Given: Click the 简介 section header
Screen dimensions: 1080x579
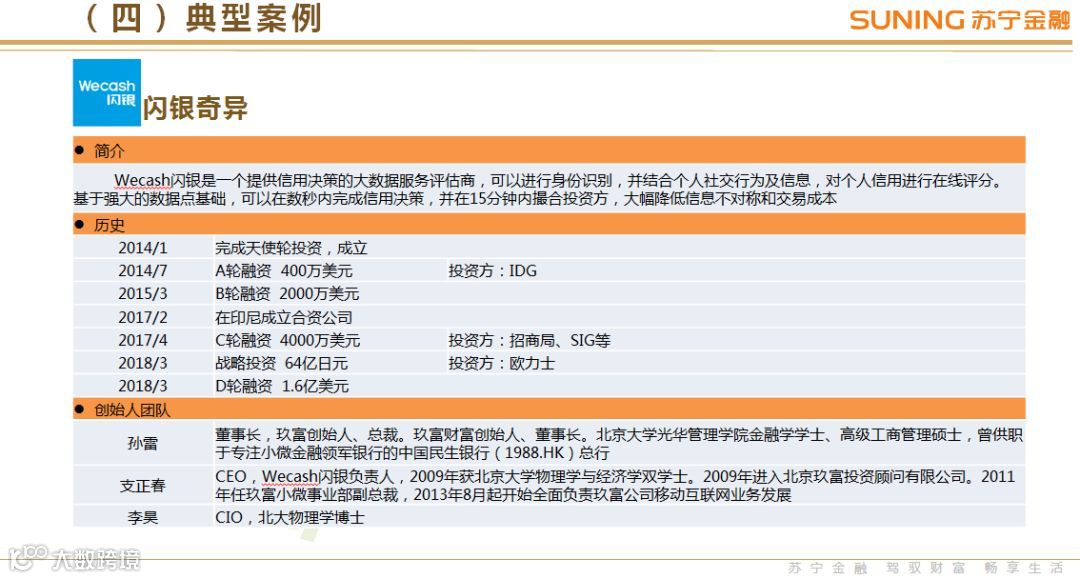Looking at the screenshot, I should 549,150.
